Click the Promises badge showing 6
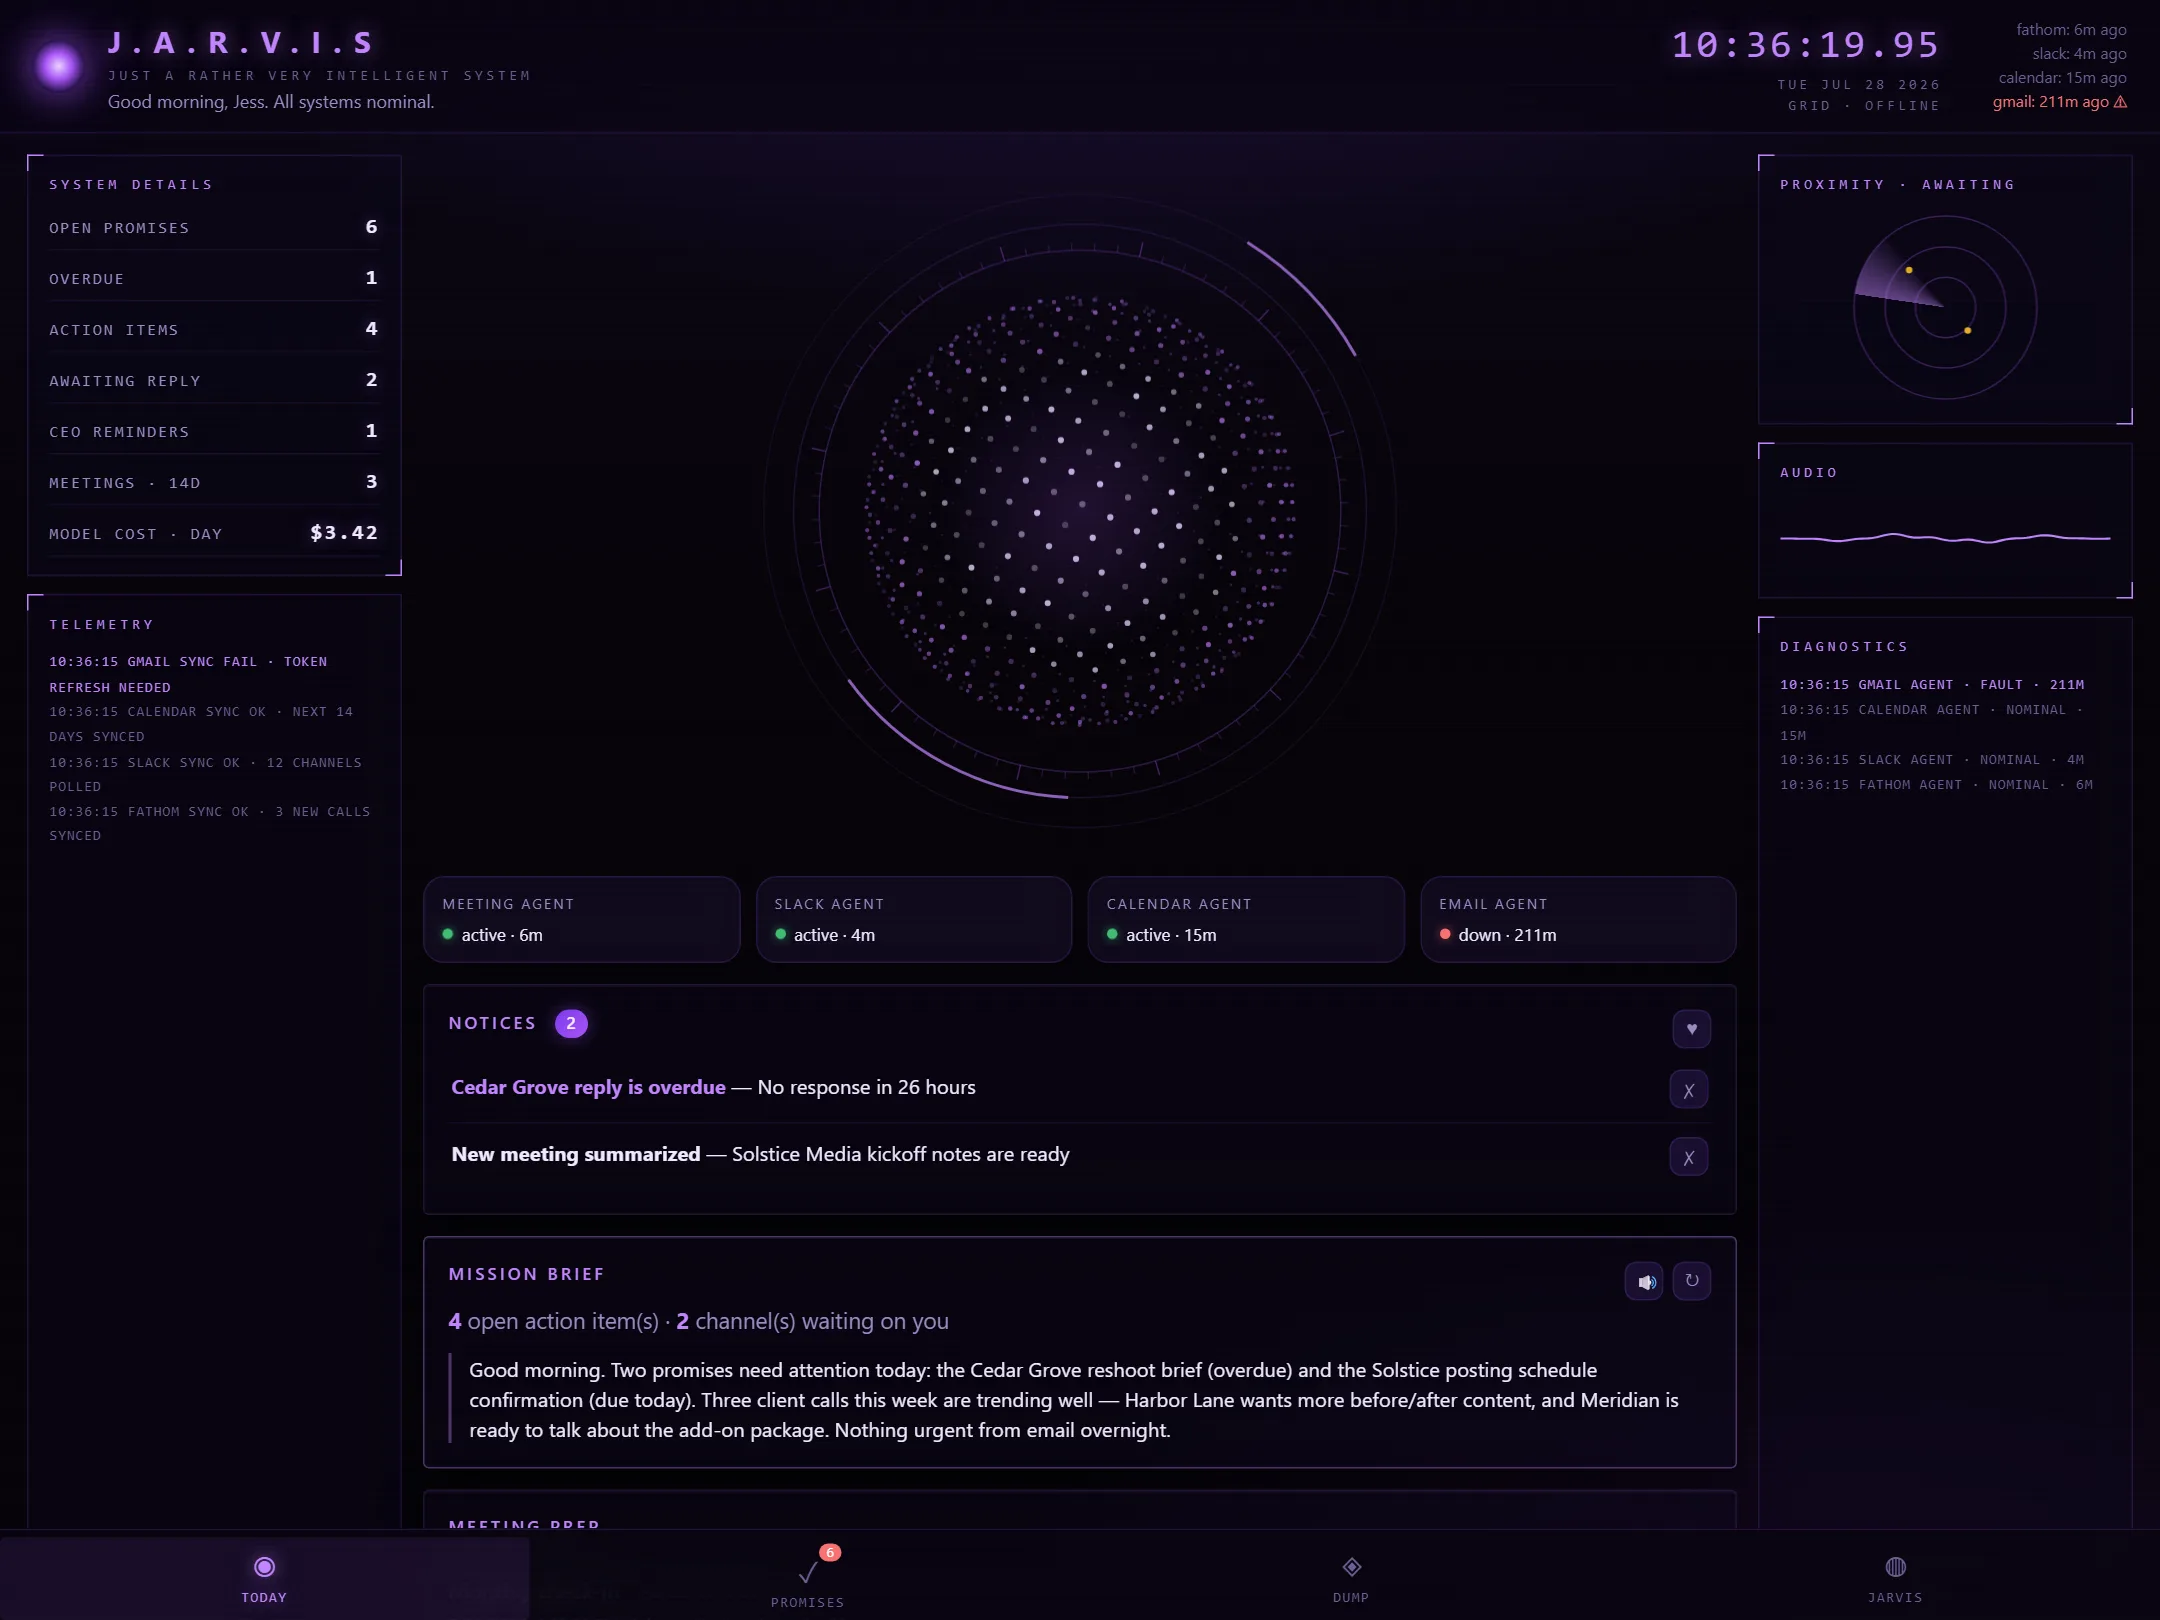This screenshot has width=2160, height=1620. pyautogui.click(x=830, y=1552)
